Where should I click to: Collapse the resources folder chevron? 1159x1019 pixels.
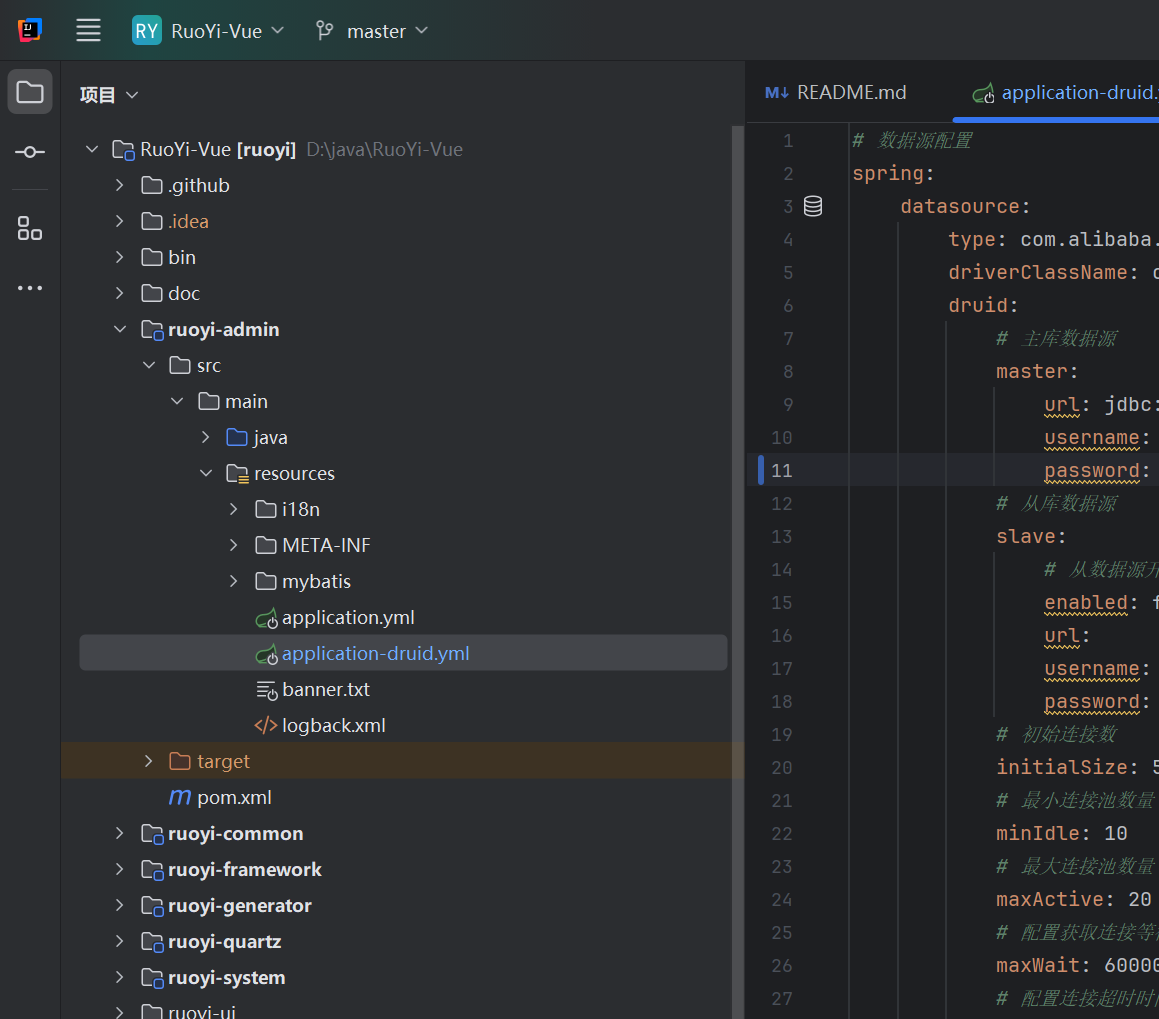pyautogui.click(x=205, y=473)
